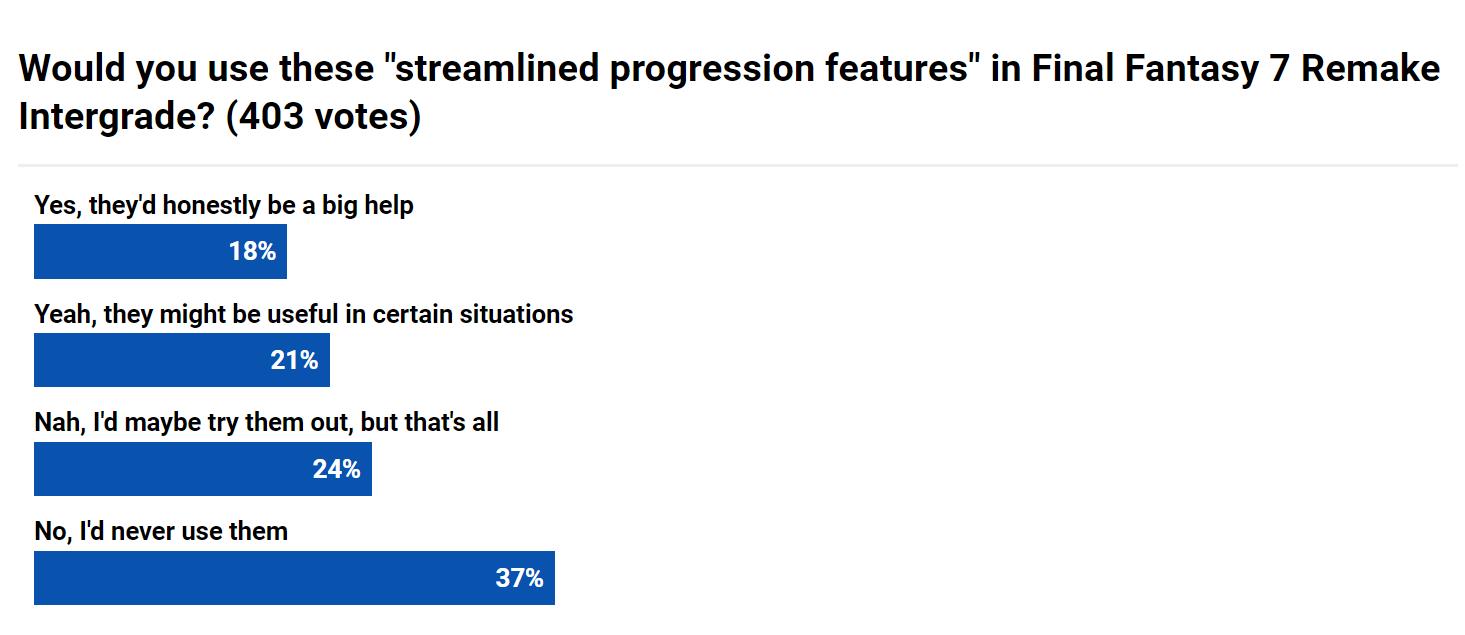This screenshot has height=635, width=1465.
Task: Choose the "No, I'd never use them" option
Action: point(161,531)
